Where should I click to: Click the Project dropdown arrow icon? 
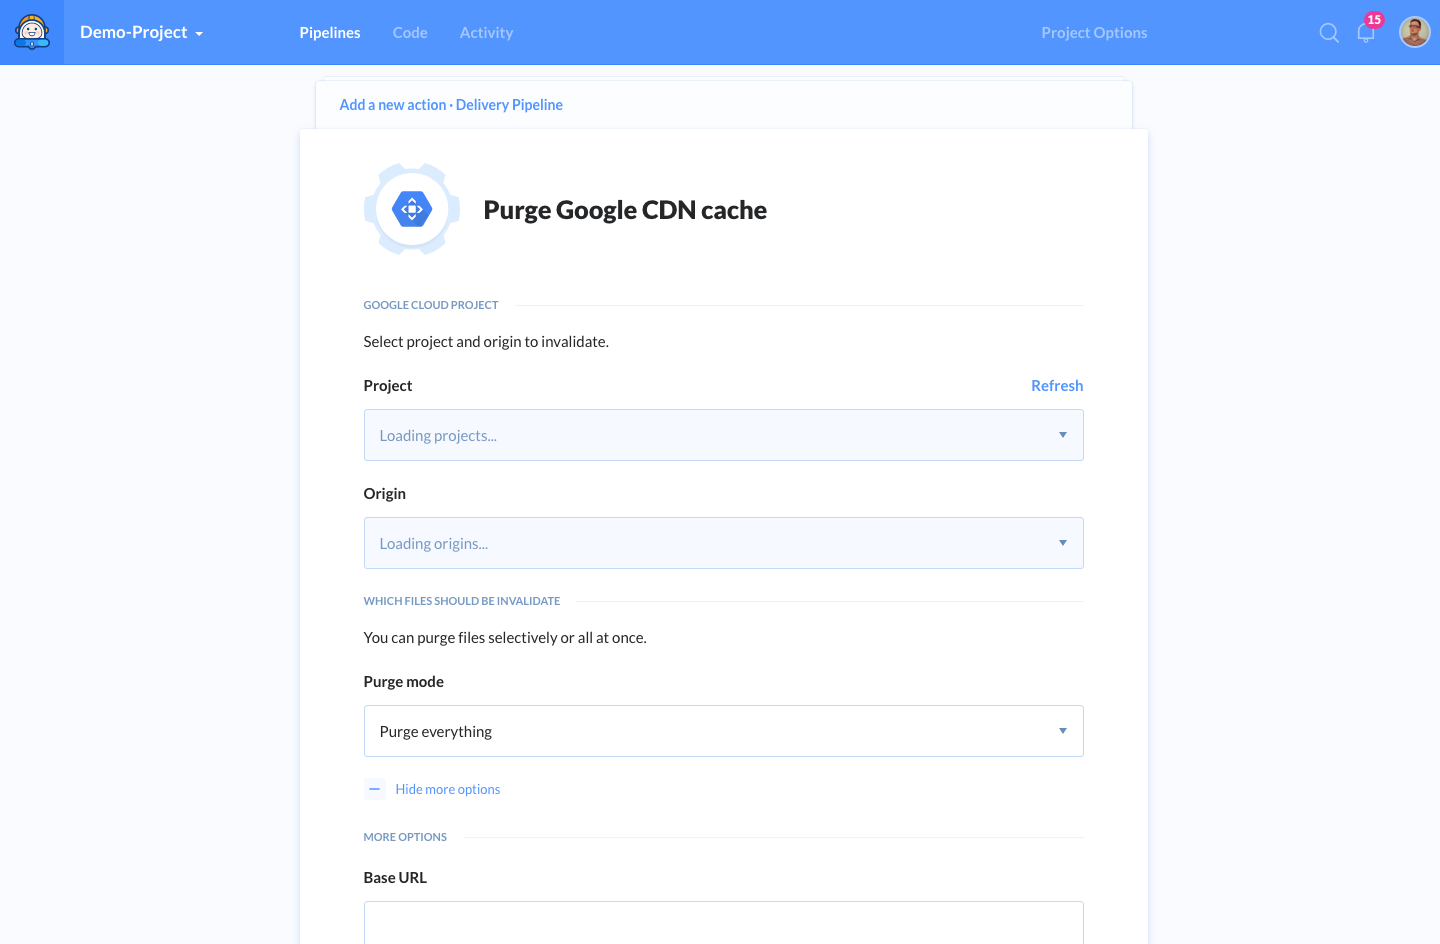[1063, 435]
